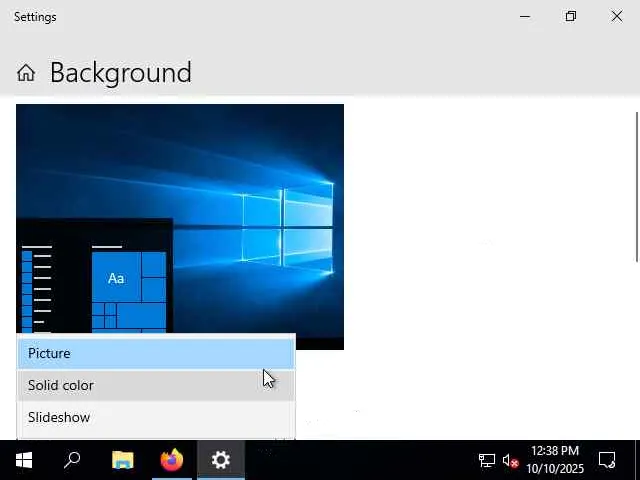The image size is (640, 480).
Task: Open the notification action center
Action: pyautogui.click(x=607, y=460)
